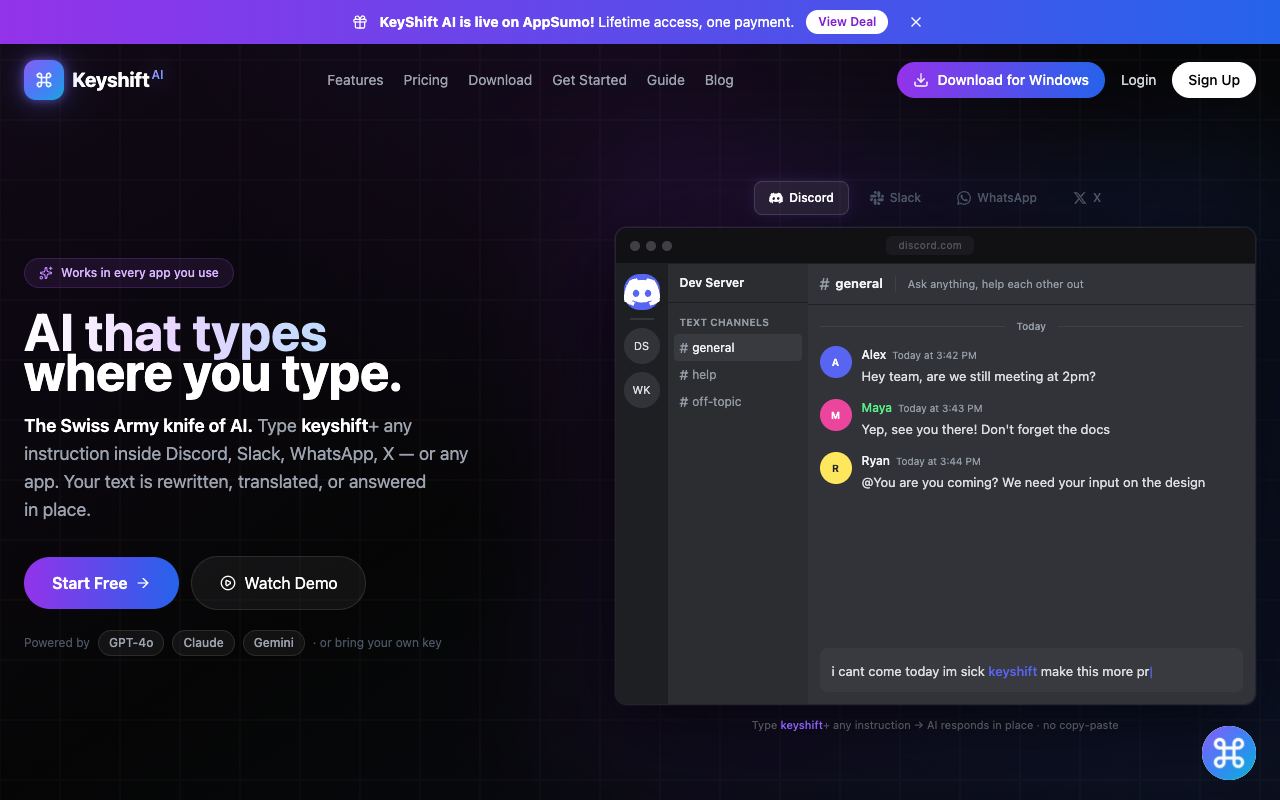The width and height of the screenshot is (1280, 800).
Task: Click the Gemini model badge
Action: coord(274,643)
